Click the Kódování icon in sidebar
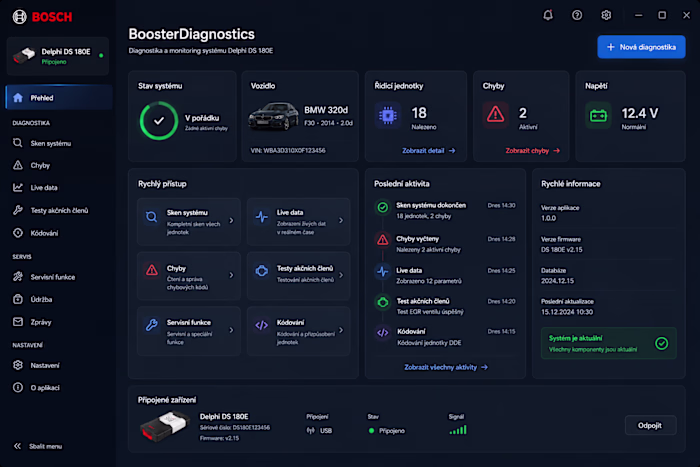Screen dimensions: 700x467 tap(17, 233)
